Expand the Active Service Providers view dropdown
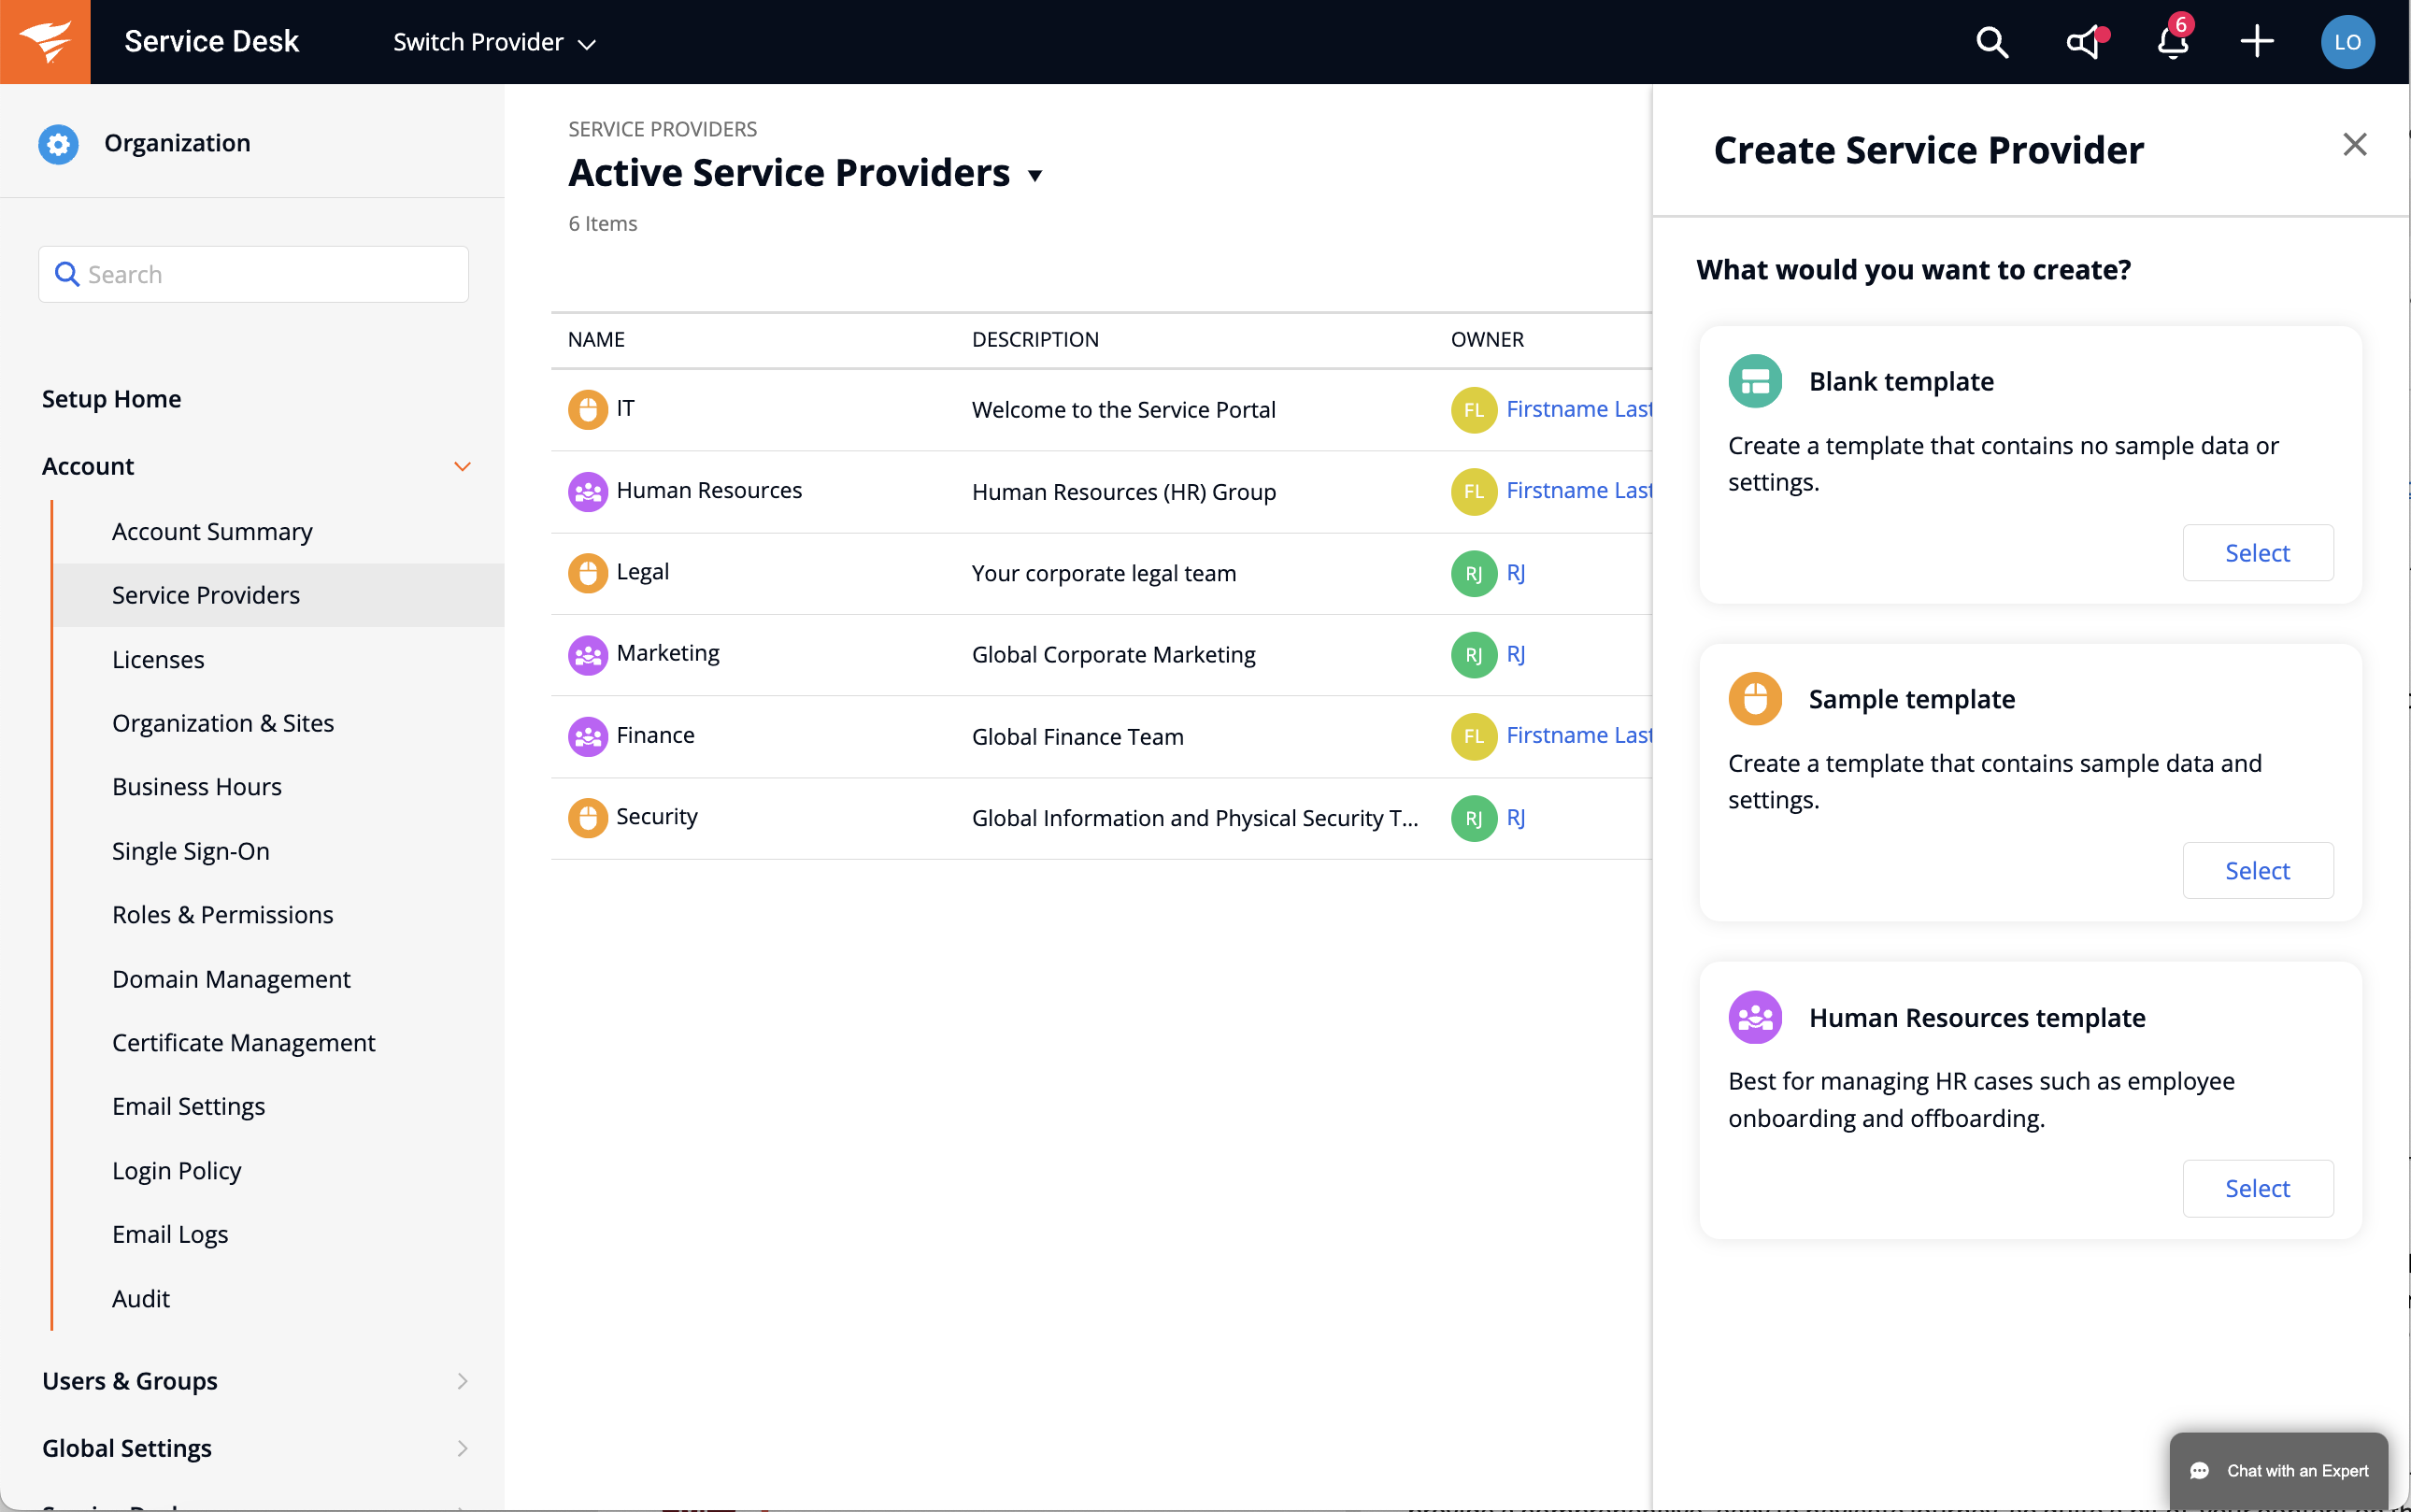The width and height of the screenshot is (2411, 1512). 1035,176
